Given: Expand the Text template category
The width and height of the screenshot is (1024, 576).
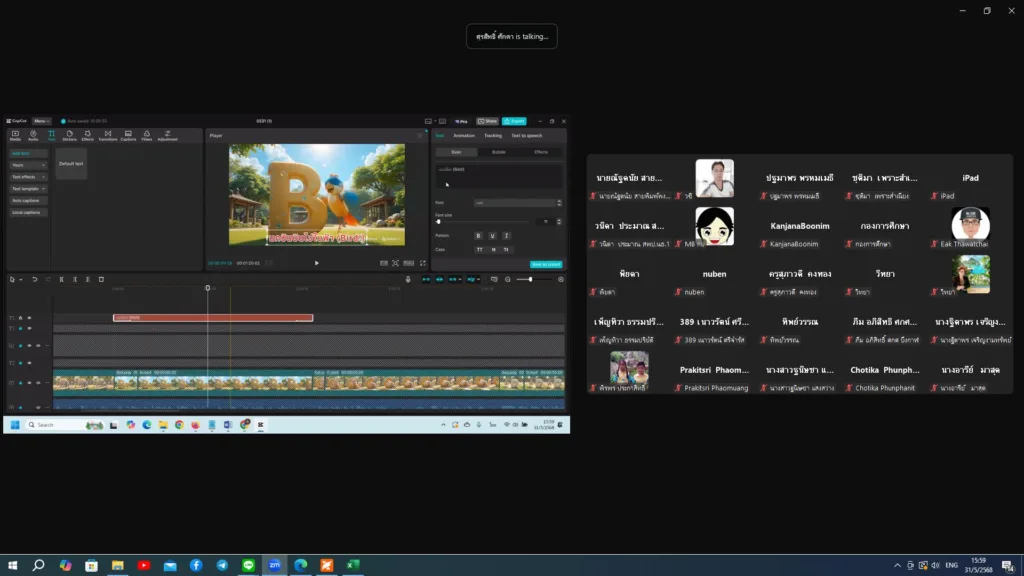Looking at the screenshot, I should (27, 188).
